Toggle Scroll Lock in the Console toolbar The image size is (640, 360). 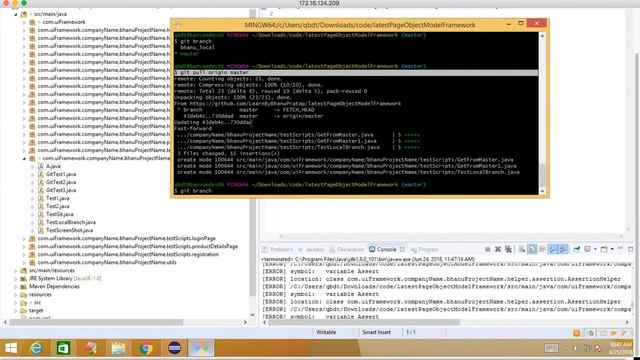point(532,249)
